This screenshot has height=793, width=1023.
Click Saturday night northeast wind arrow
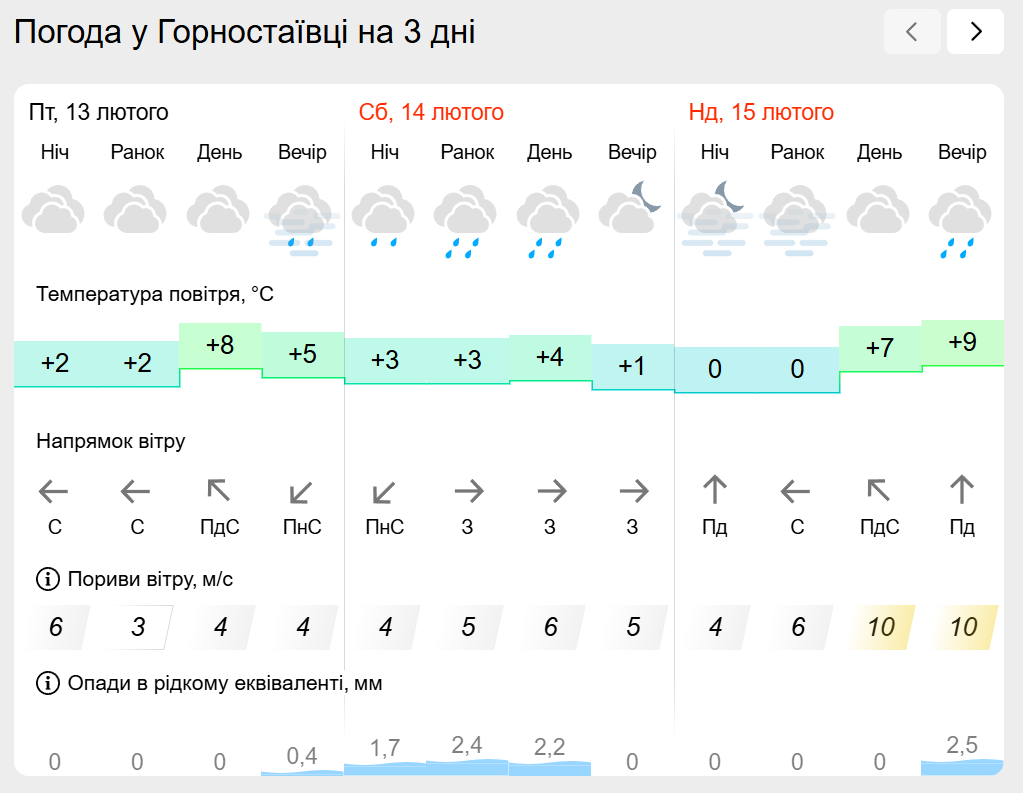click(x=384, y=492)
